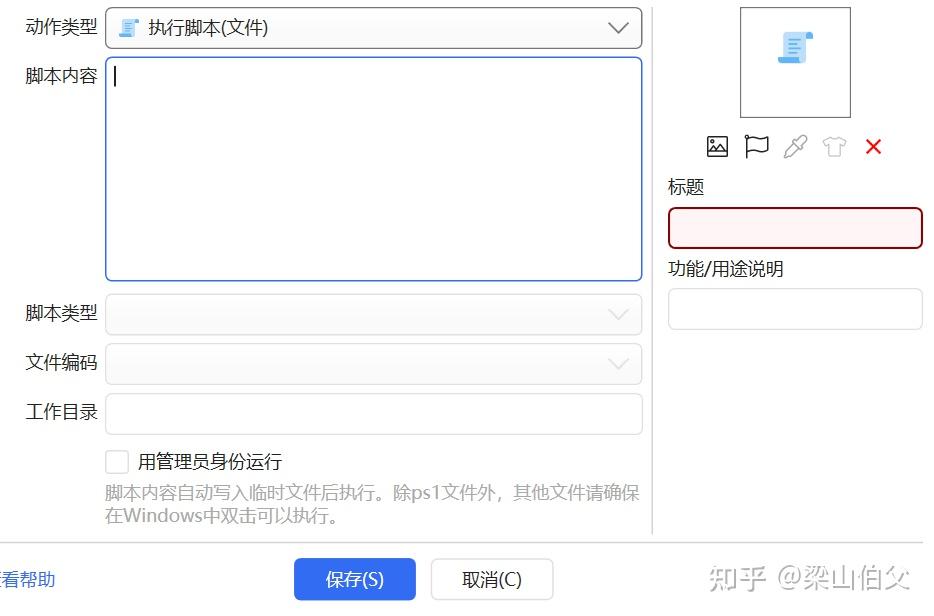The width and height of the screenshot is (934, 616).
Task: Click the 功能/用途说明 description field
Action: coord(795,308)
